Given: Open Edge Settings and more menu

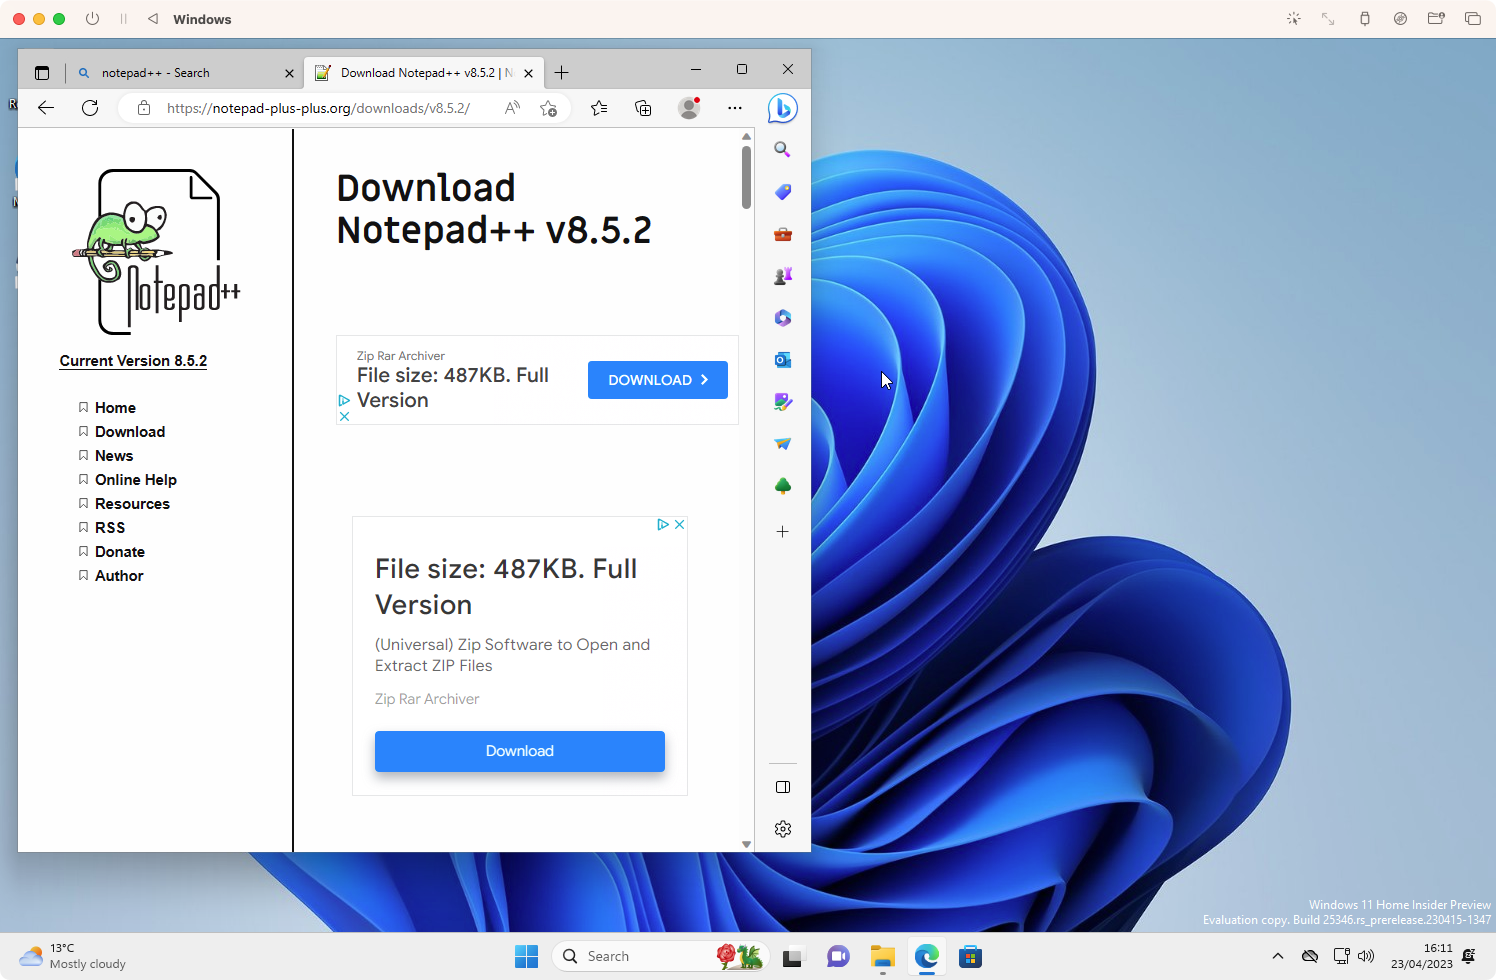Looking at the screenshot, I should pyautogui.click(x=735, y=108).
